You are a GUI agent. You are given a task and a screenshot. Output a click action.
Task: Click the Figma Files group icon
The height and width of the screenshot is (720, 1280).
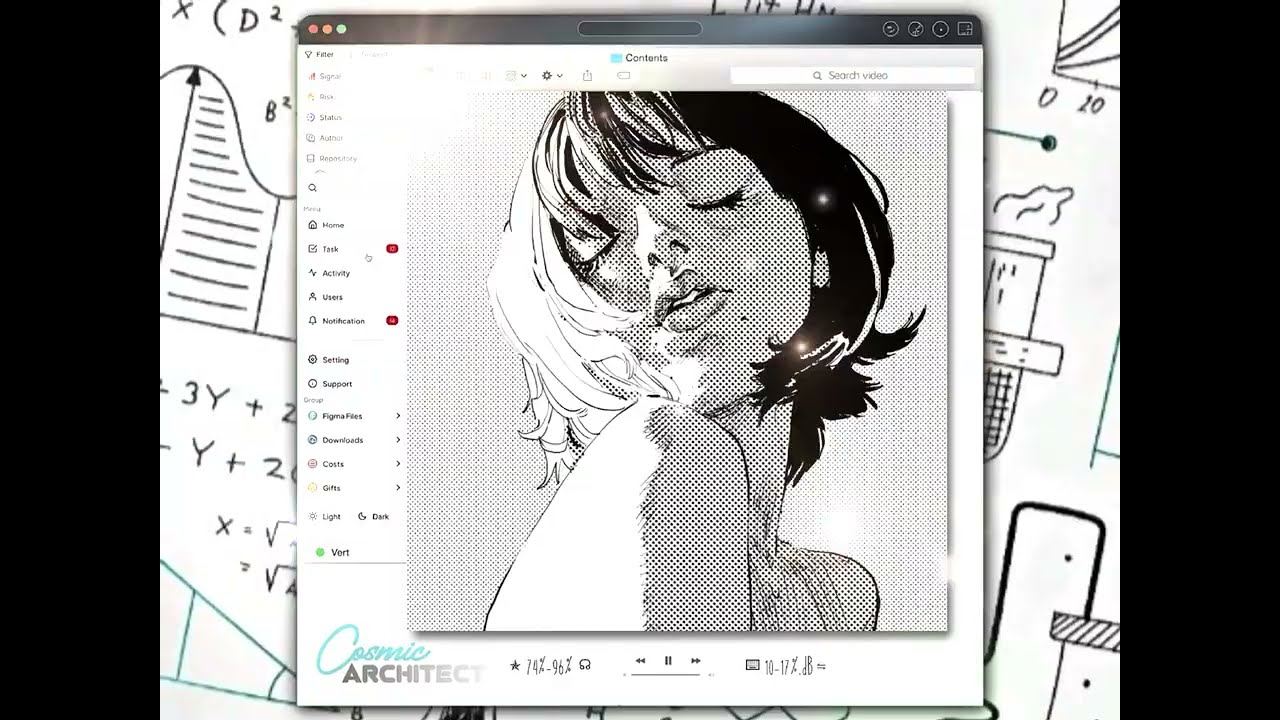(x=313, y=416)
